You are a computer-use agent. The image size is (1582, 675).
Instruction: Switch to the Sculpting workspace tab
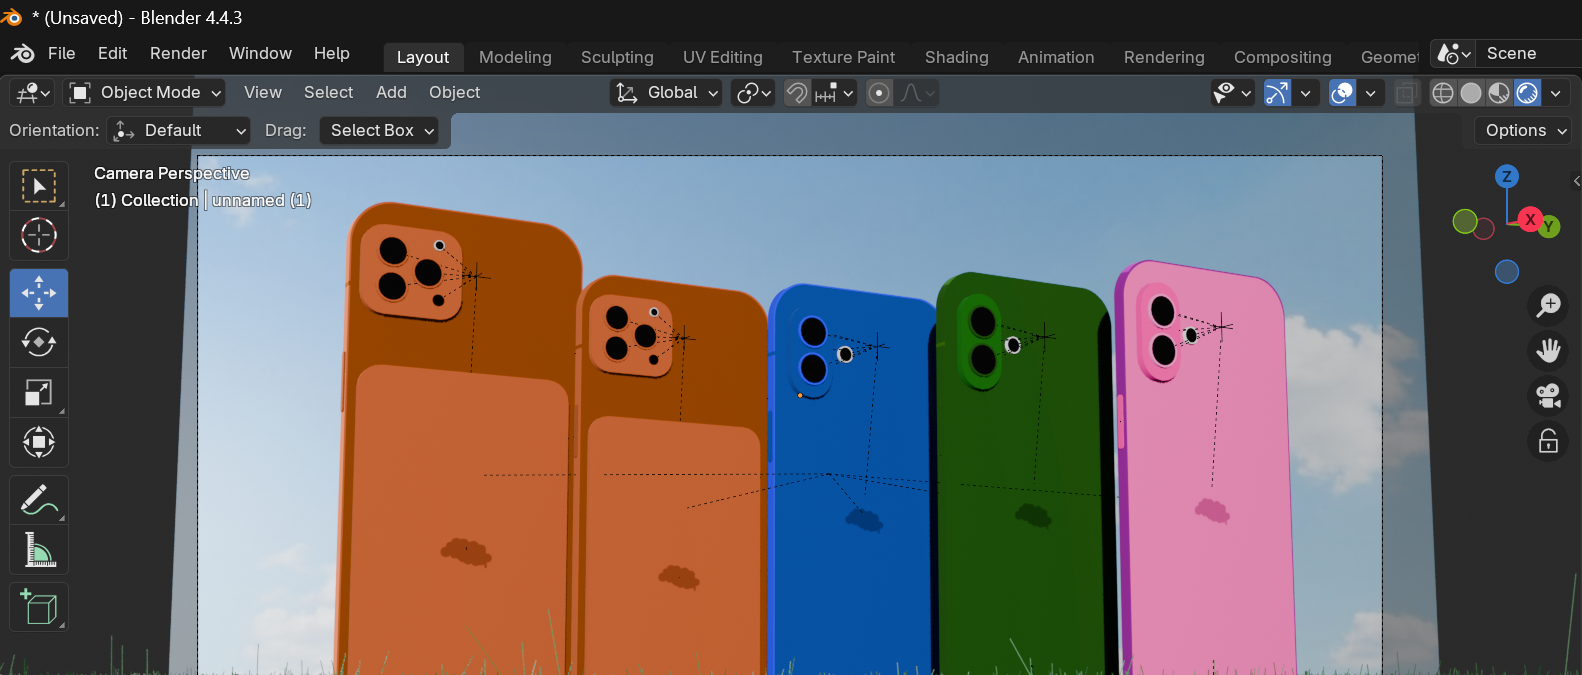click(617, 57)
